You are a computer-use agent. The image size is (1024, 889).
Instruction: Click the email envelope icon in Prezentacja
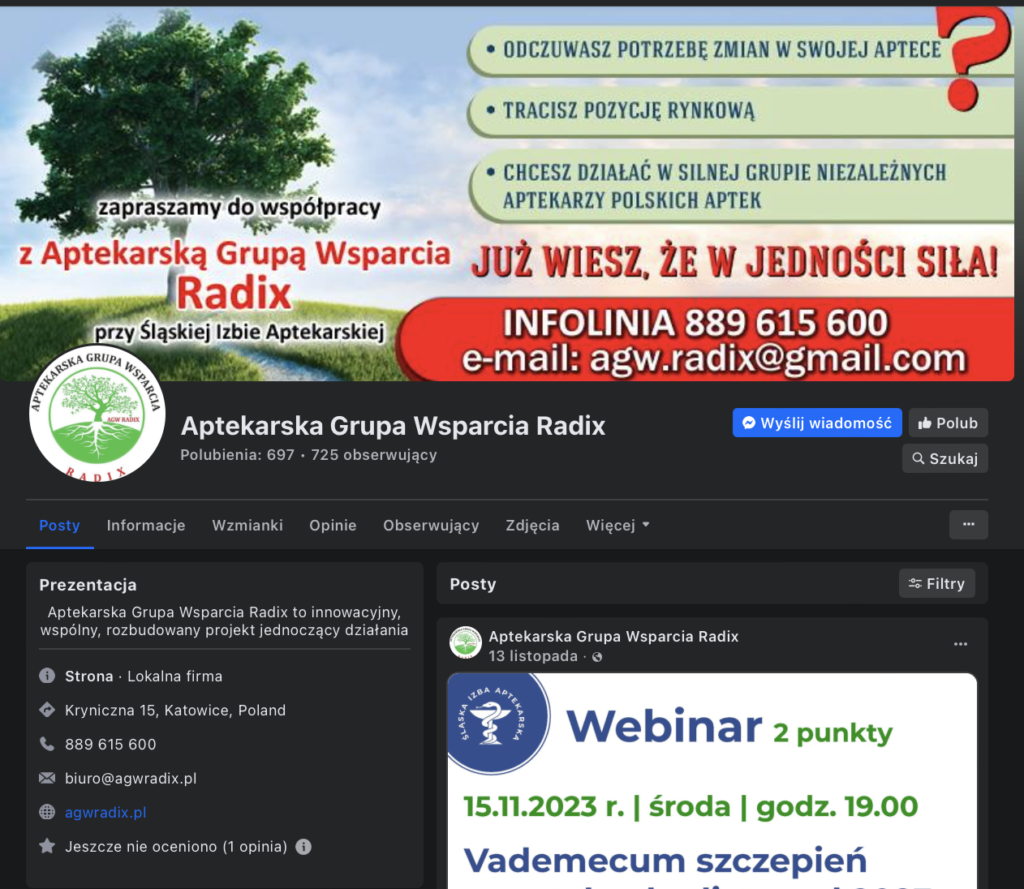click(x=47, y=778)
